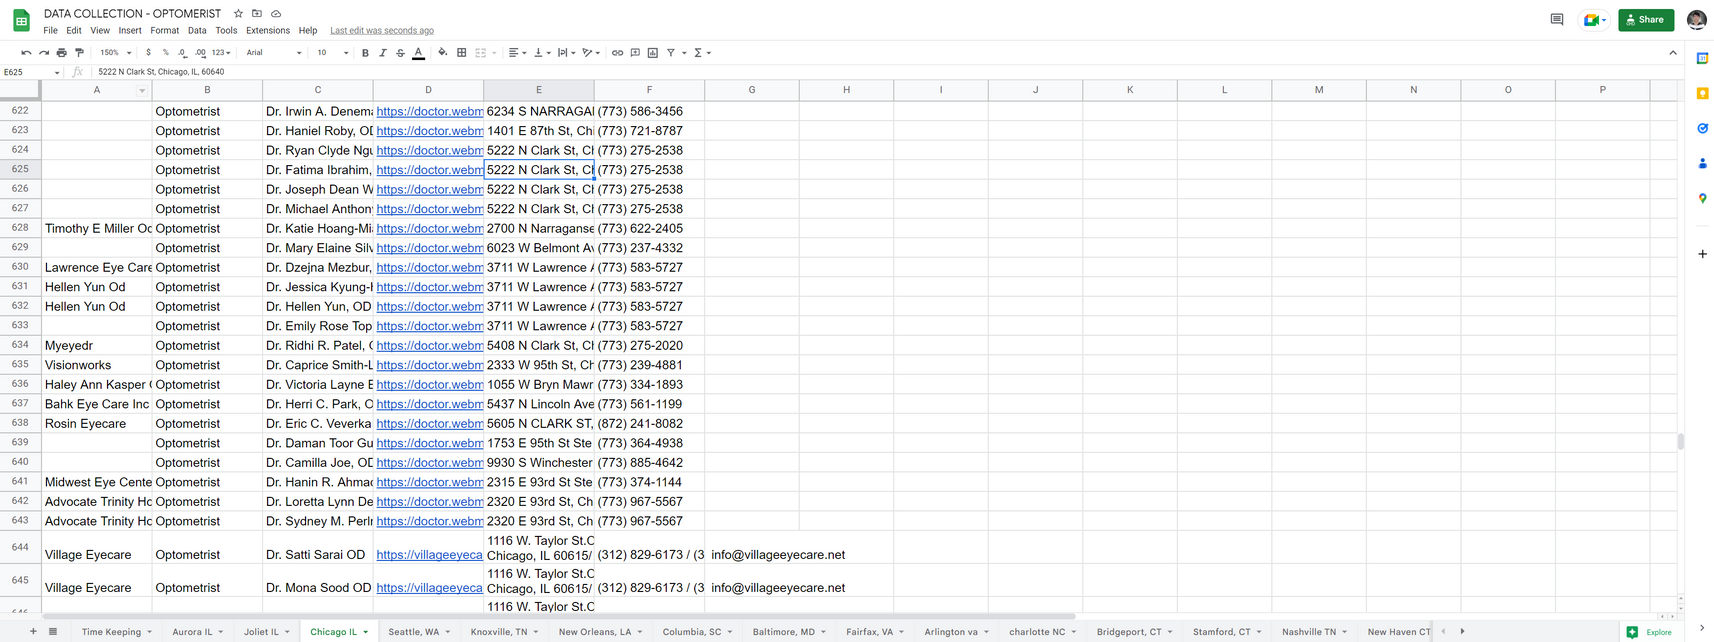Open the File menu
Viewport: 1714px width, 642px height.
click(x=50, y=31)
